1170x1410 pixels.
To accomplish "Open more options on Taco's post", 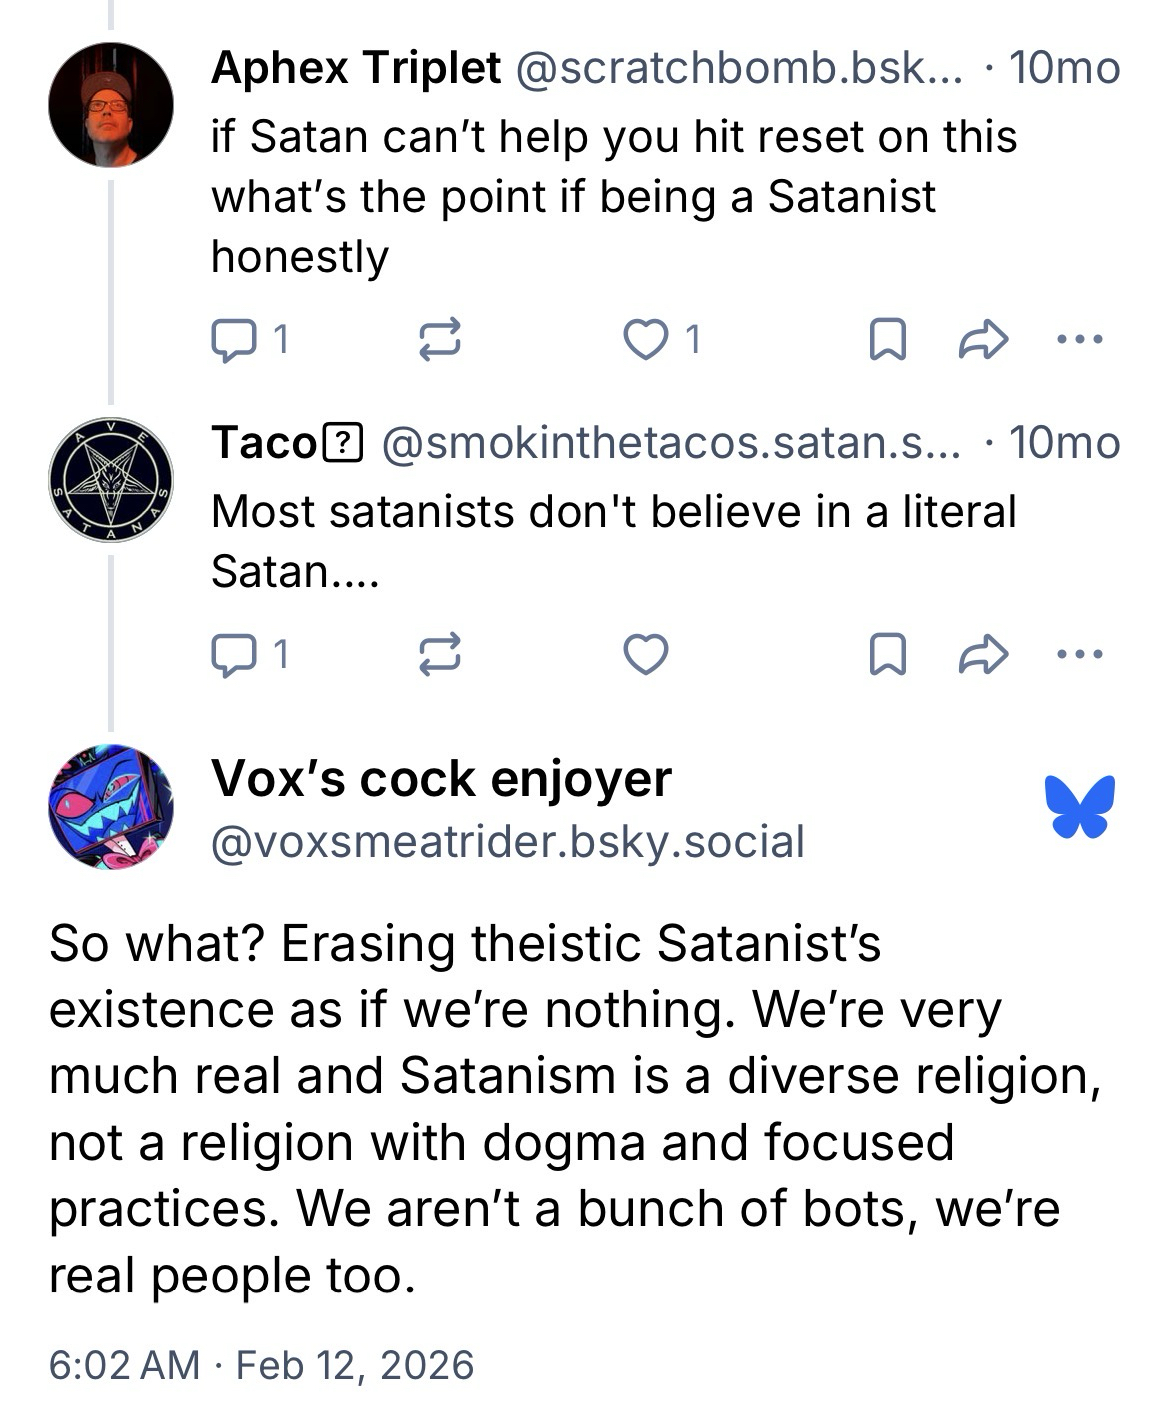I will click(1079, 655).
